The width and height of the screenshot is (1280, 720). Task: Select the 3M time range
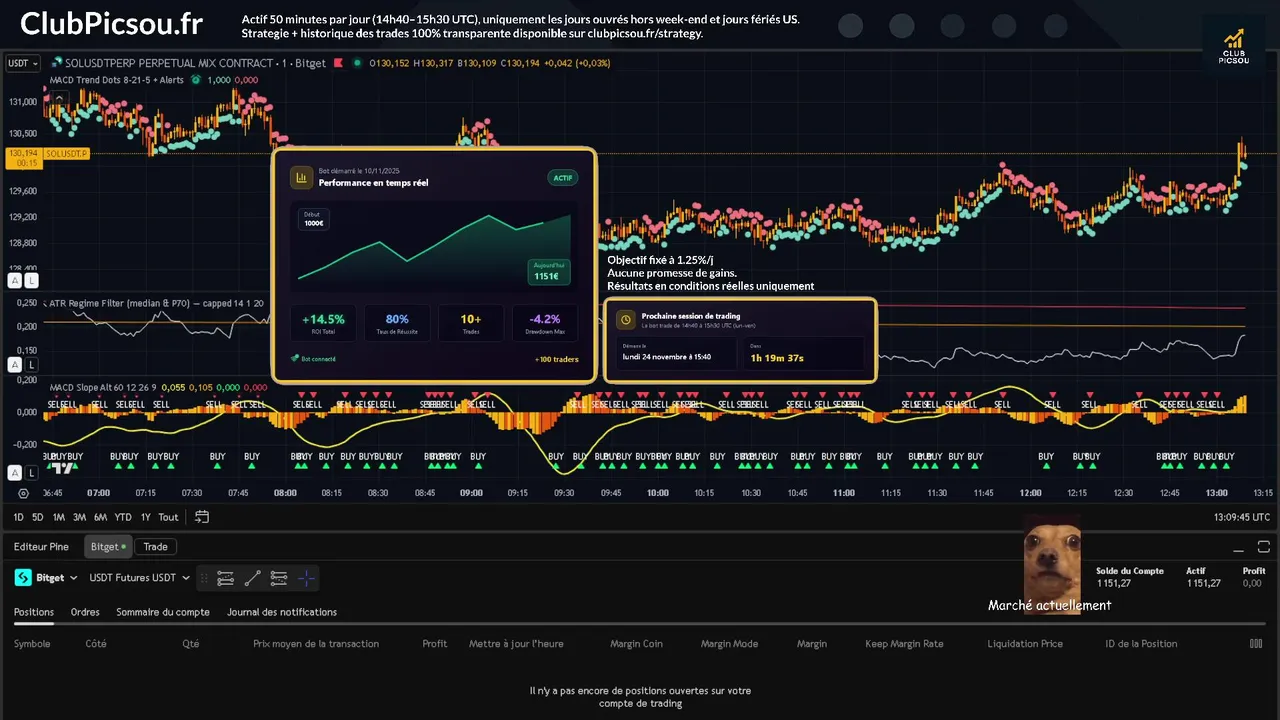click(79, 517)
